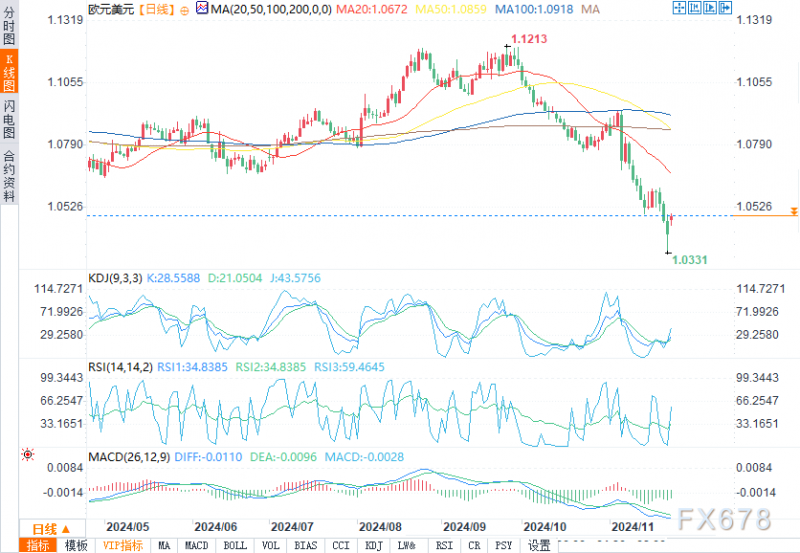Click the play-forward chart icon
Viewport: 800px width, 553px height.
(x=710, y=8)
